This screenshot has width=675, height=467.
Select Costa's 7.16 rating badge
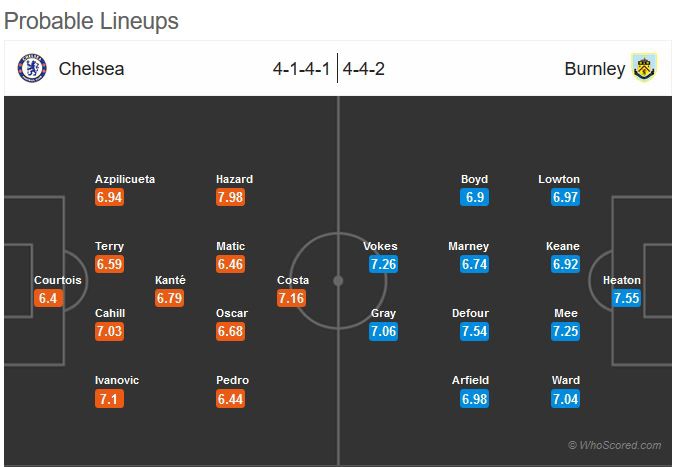point(292,298)
